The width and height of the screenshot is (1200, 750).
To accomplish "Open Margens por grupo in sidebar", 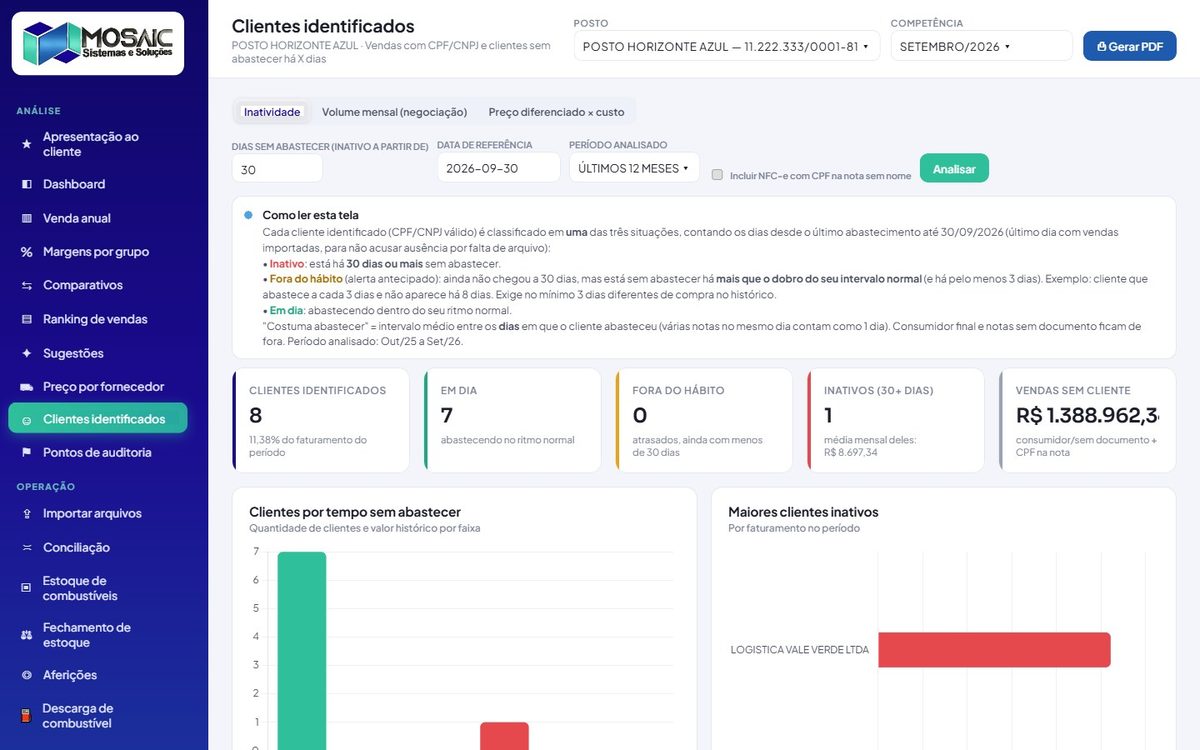I will click(x=98, y=252).
